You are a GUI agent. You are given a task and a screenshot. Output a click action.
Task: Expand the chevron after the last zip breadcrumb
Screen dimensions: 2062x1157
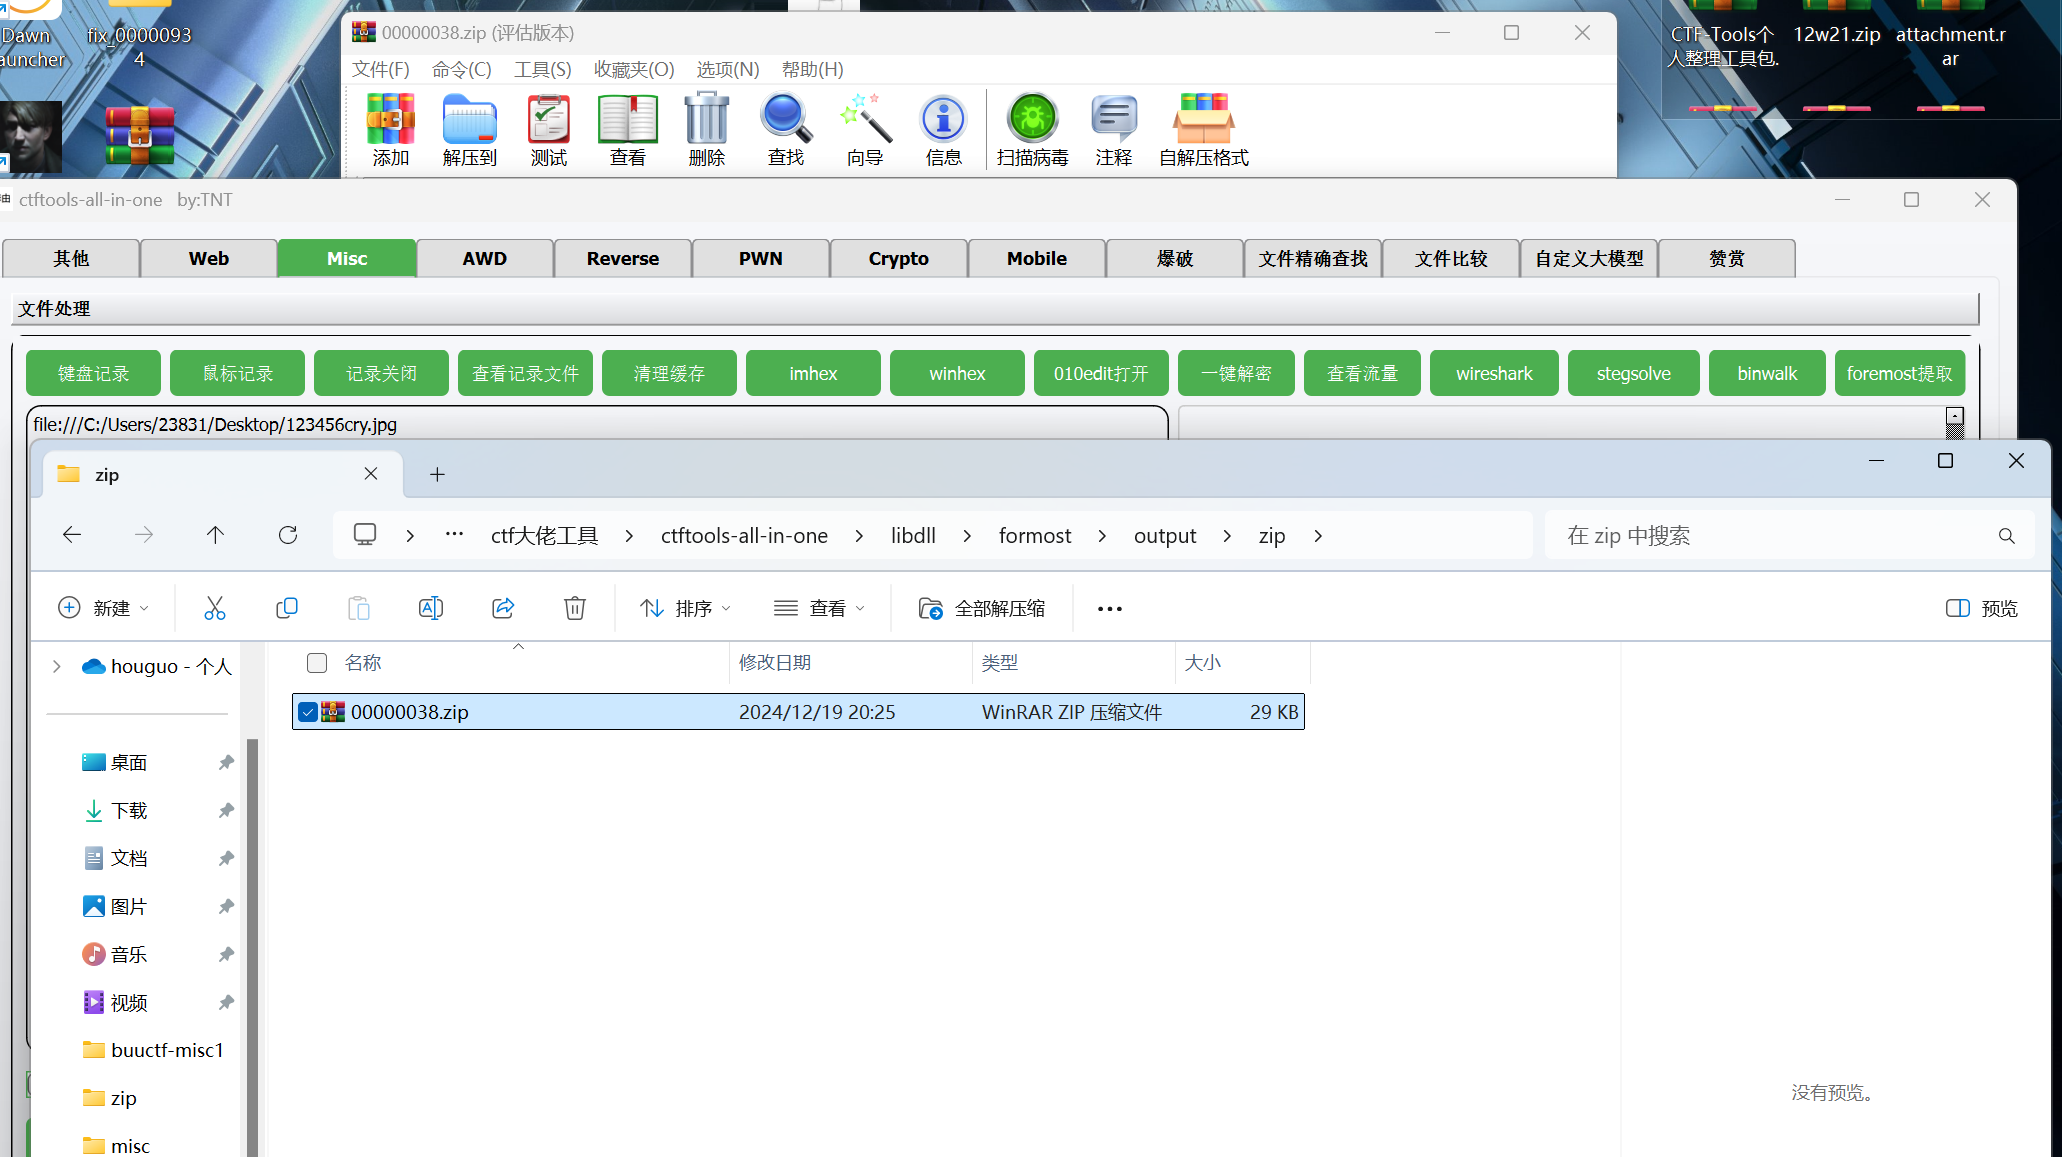(1318, 536)
